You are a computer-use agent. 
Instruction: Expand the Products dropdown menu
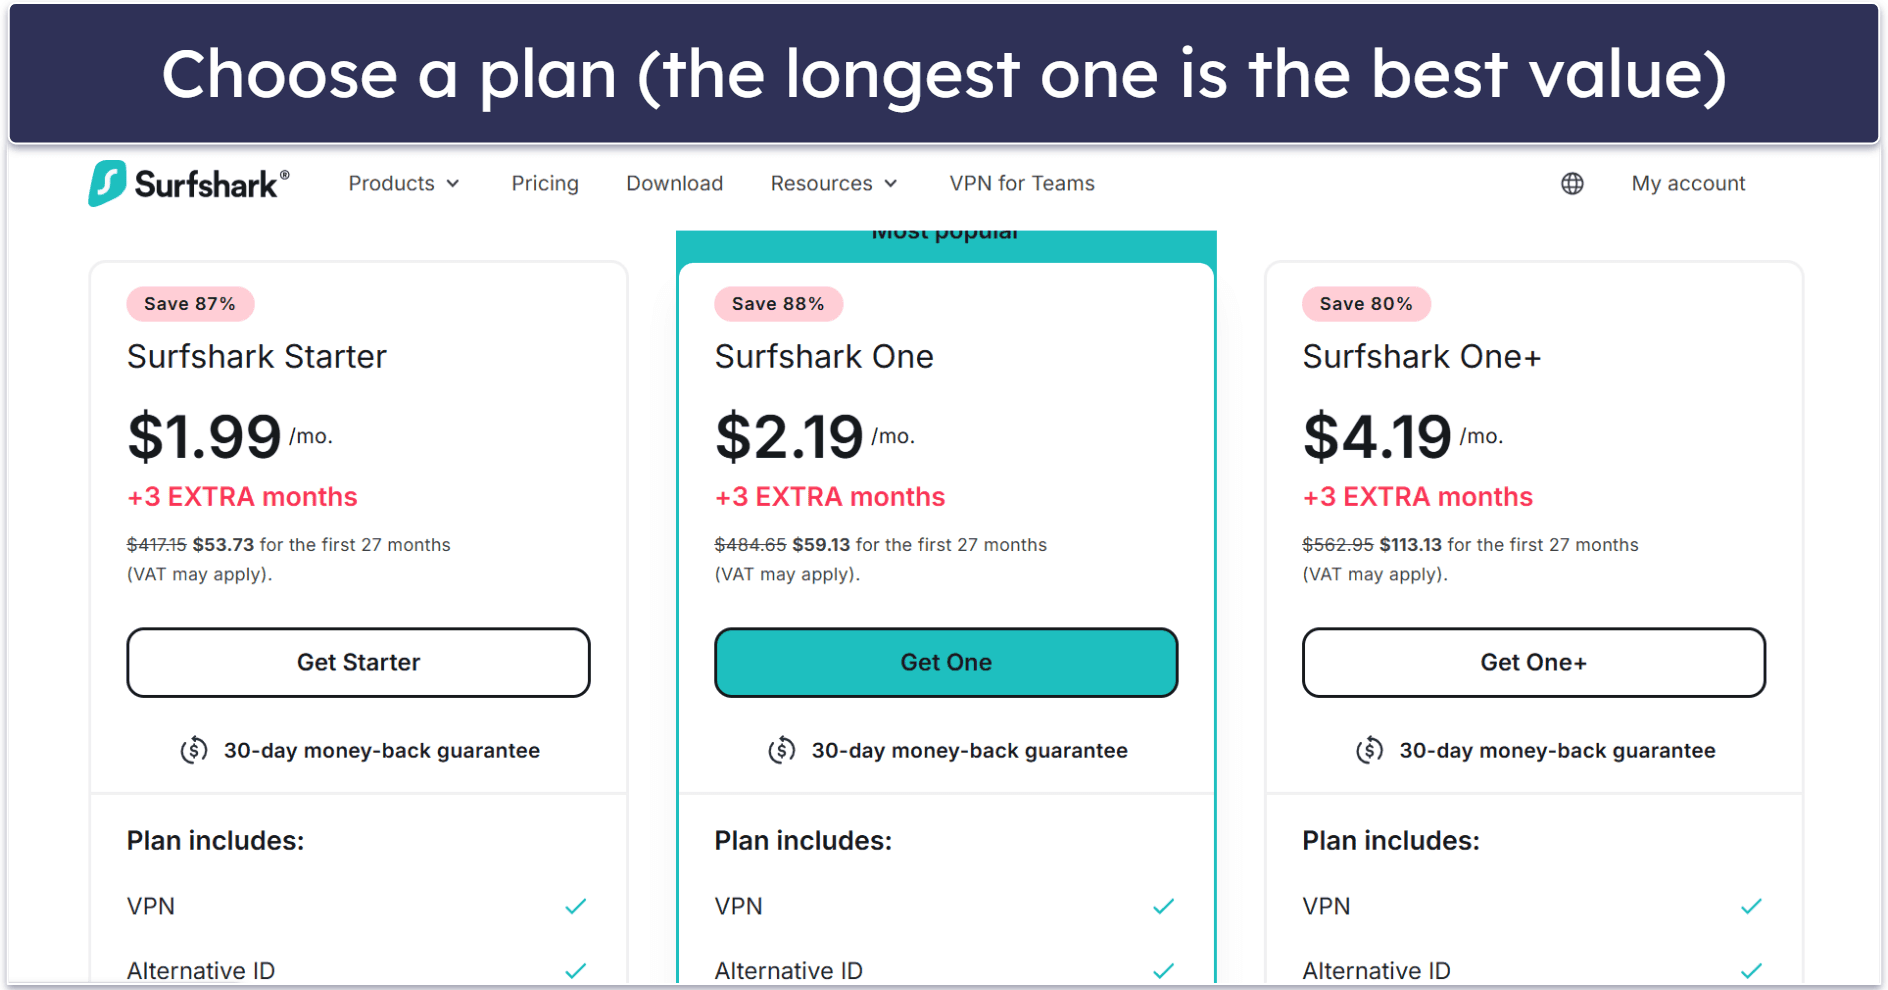[404, 184]
